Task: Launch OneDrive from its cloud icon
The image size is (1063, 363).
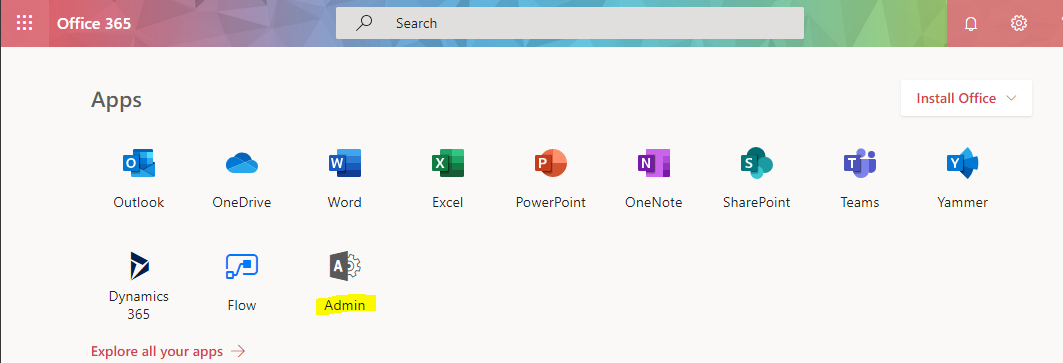Action: (x=242, y=164)
